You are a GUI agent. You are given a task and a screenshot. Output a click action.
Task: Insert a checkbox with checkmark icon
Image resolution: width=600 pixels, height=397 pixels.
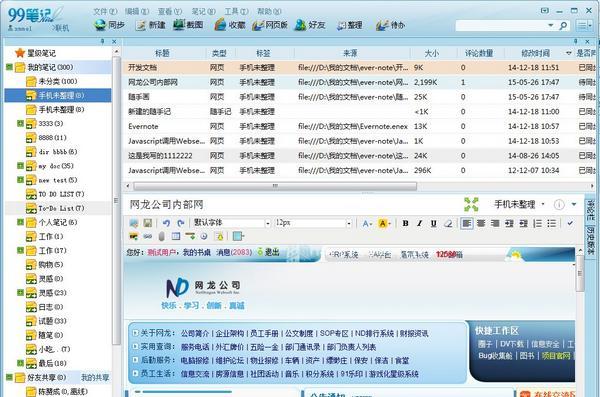click(570, 223)
